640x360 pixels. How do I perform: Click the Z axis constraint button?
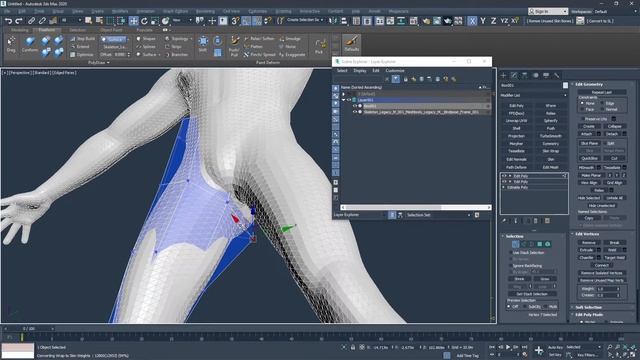493,21
